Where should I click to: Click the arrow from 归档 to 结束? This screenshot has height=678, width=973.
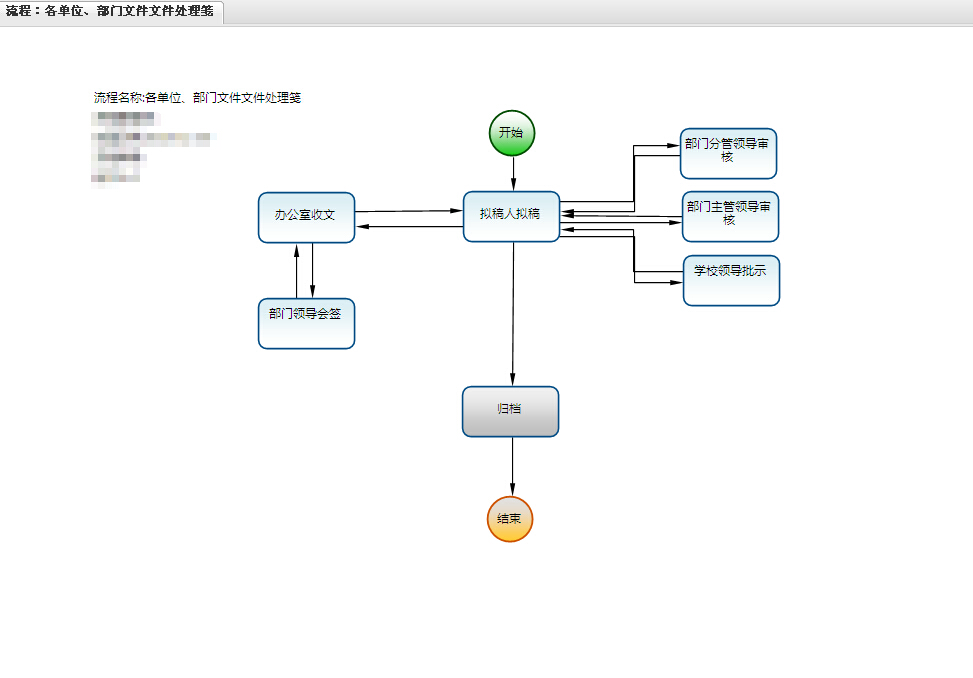[x=512, y=466]
